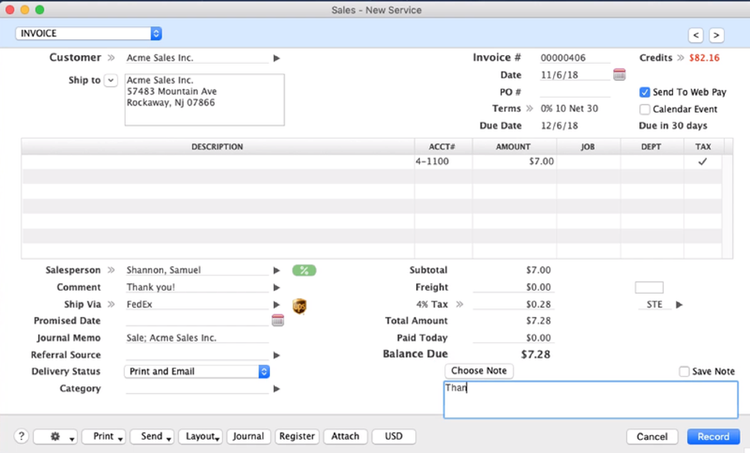Go to next invoice with right arrow
This screenshot has width=750, height=453.
(x=716, y=35)
